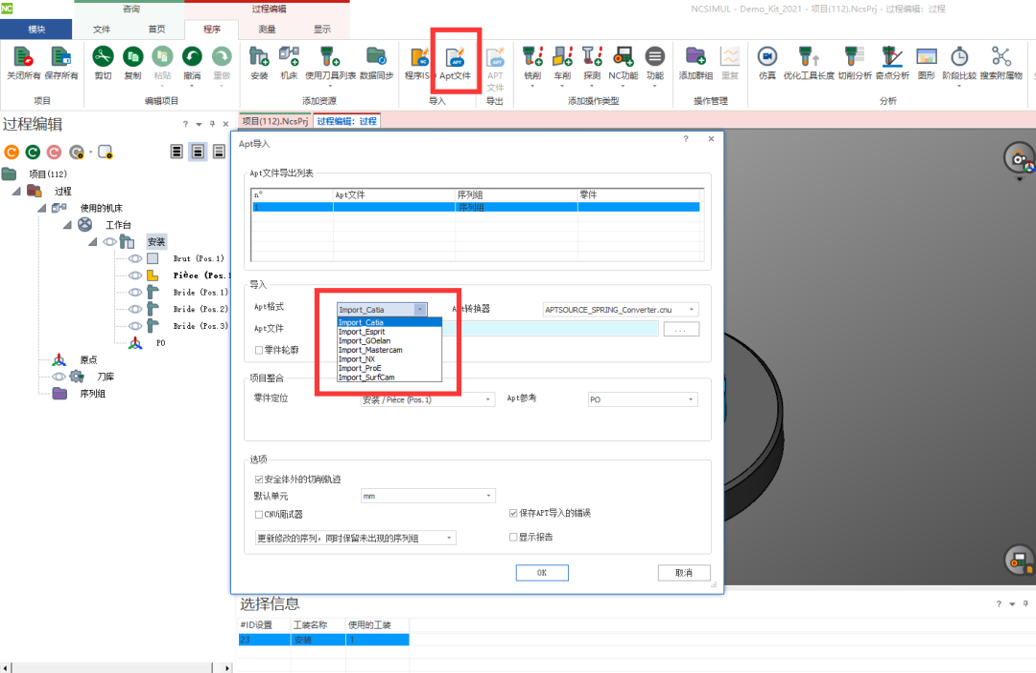Viewport: 1036px width, 673px height.
Task: Toggle visibility eye for Bride (Pos.3)
Action: [135, 326]
